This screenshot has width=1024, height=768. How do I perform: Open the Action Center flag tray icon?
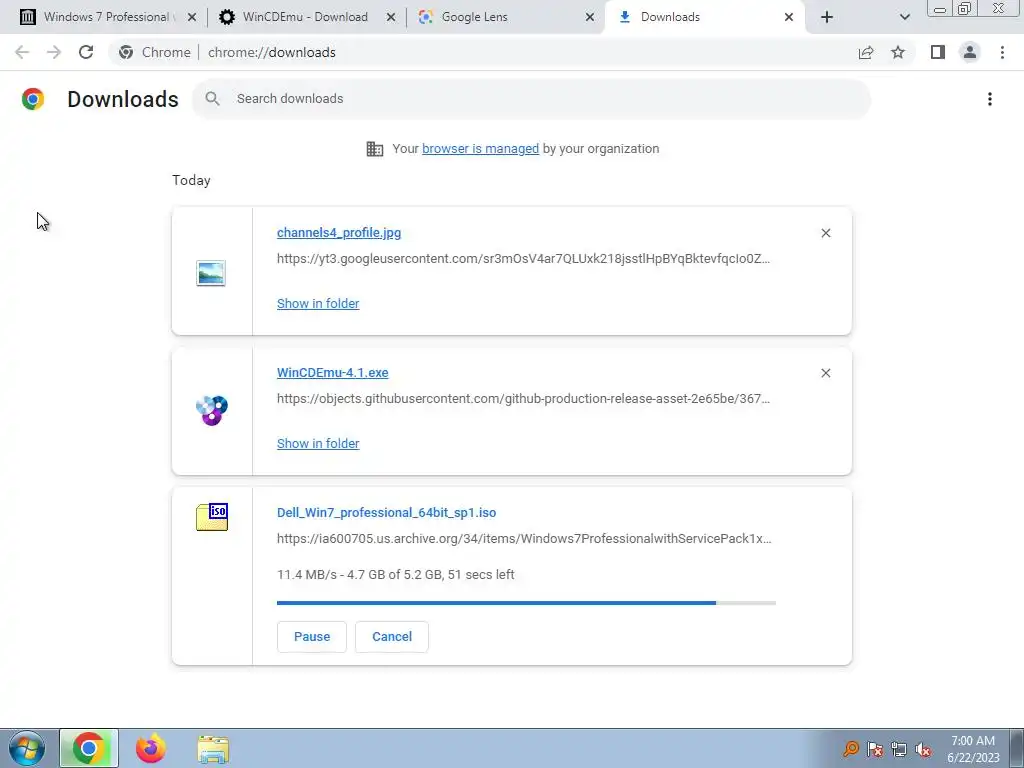point(875,750)
